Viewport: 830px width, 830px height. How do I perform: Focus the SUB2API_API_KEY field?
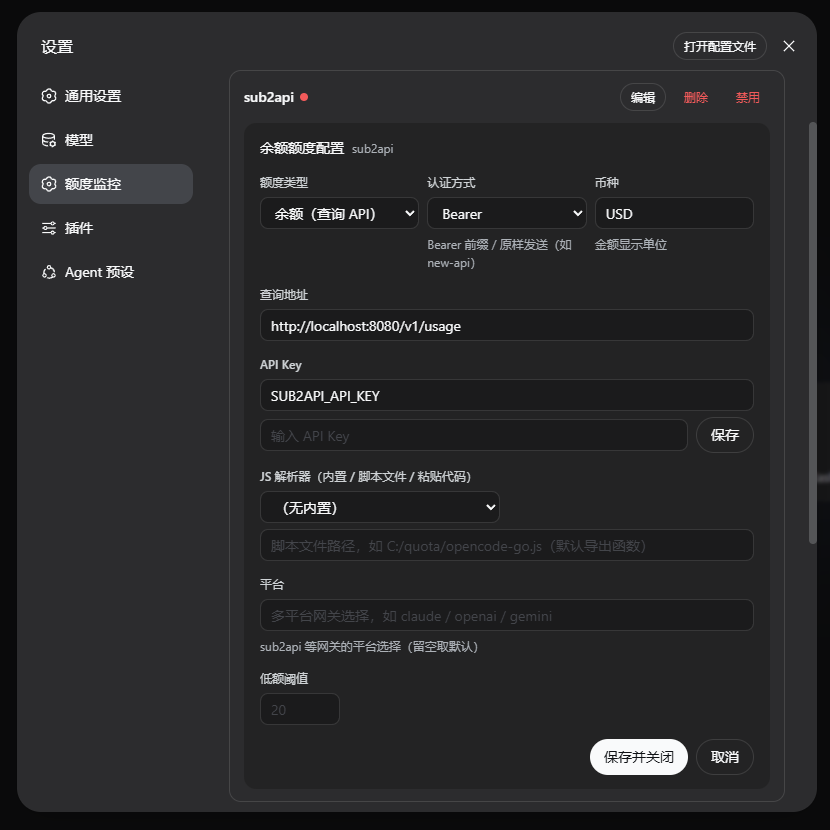point(507,395)
